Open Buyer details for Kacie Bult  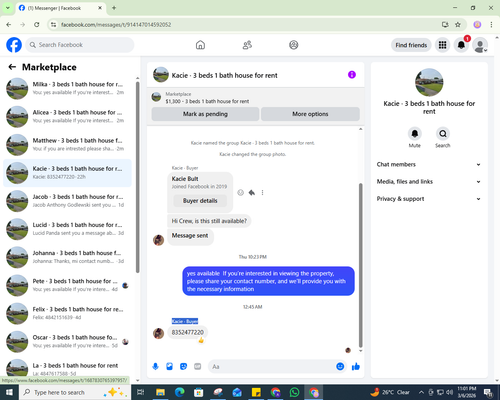(x=200, y=201)
